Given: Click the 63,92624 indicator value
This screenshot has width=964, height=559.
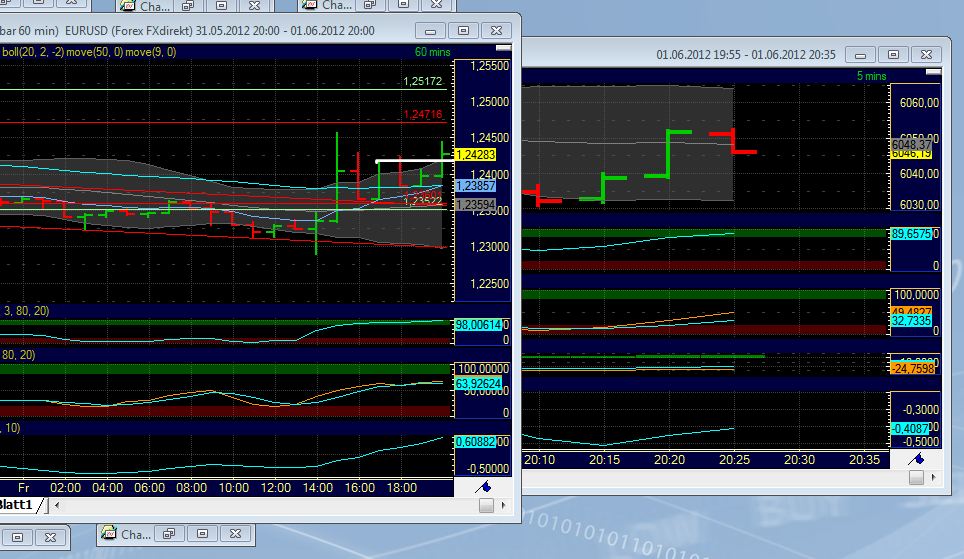Looking at the screenshot, I should pyautogui.click(x=478, y=384).
